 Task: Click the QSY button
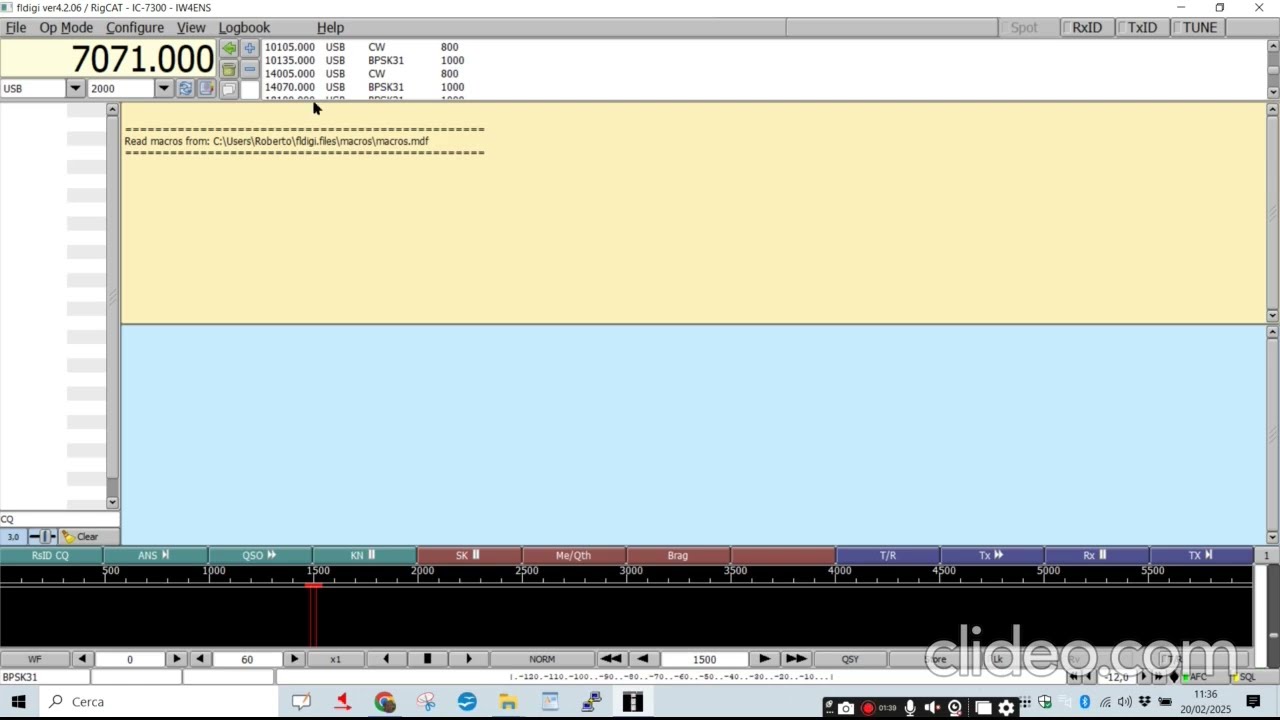850,659
